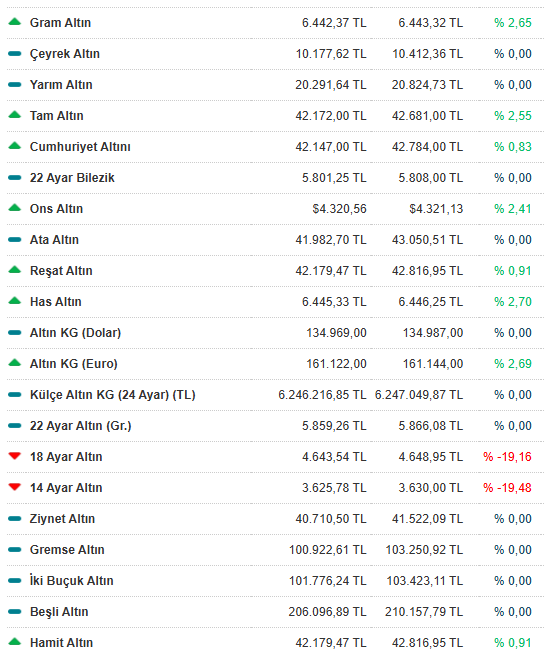The image size is (545, 657).
Task: Select Ons Altın sell price $4.321,13
Action: point(436,209)
